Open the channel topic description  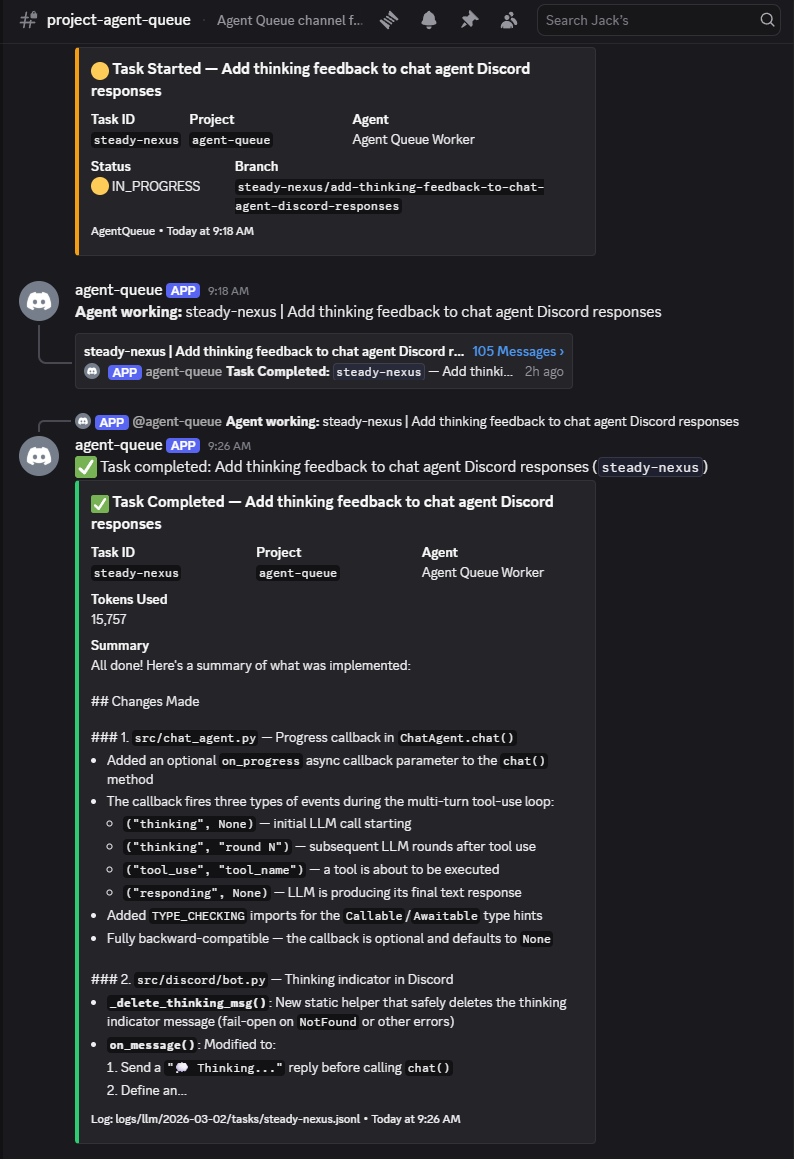(289, 19)
